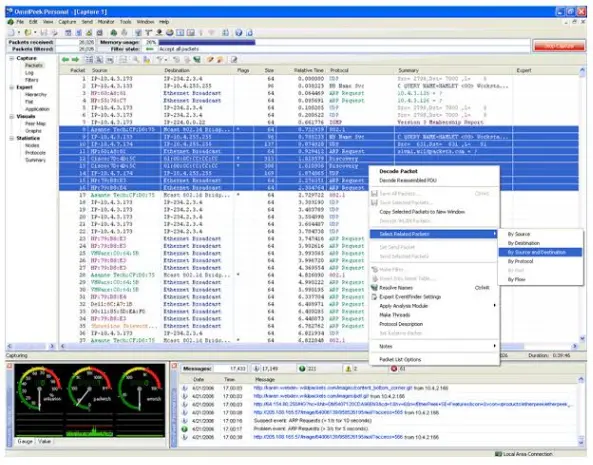Click the packets/s gauge dial
Viewport: 593px width, 465px height.
pyautogui.click(x=90, y=390)
